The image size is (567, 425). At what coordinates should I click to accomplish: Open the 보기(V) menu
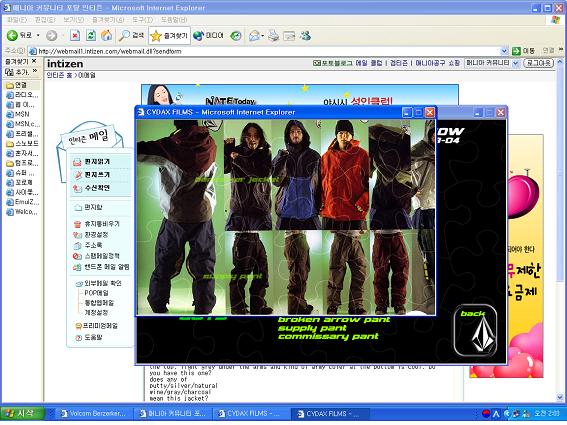click(73, 20)
